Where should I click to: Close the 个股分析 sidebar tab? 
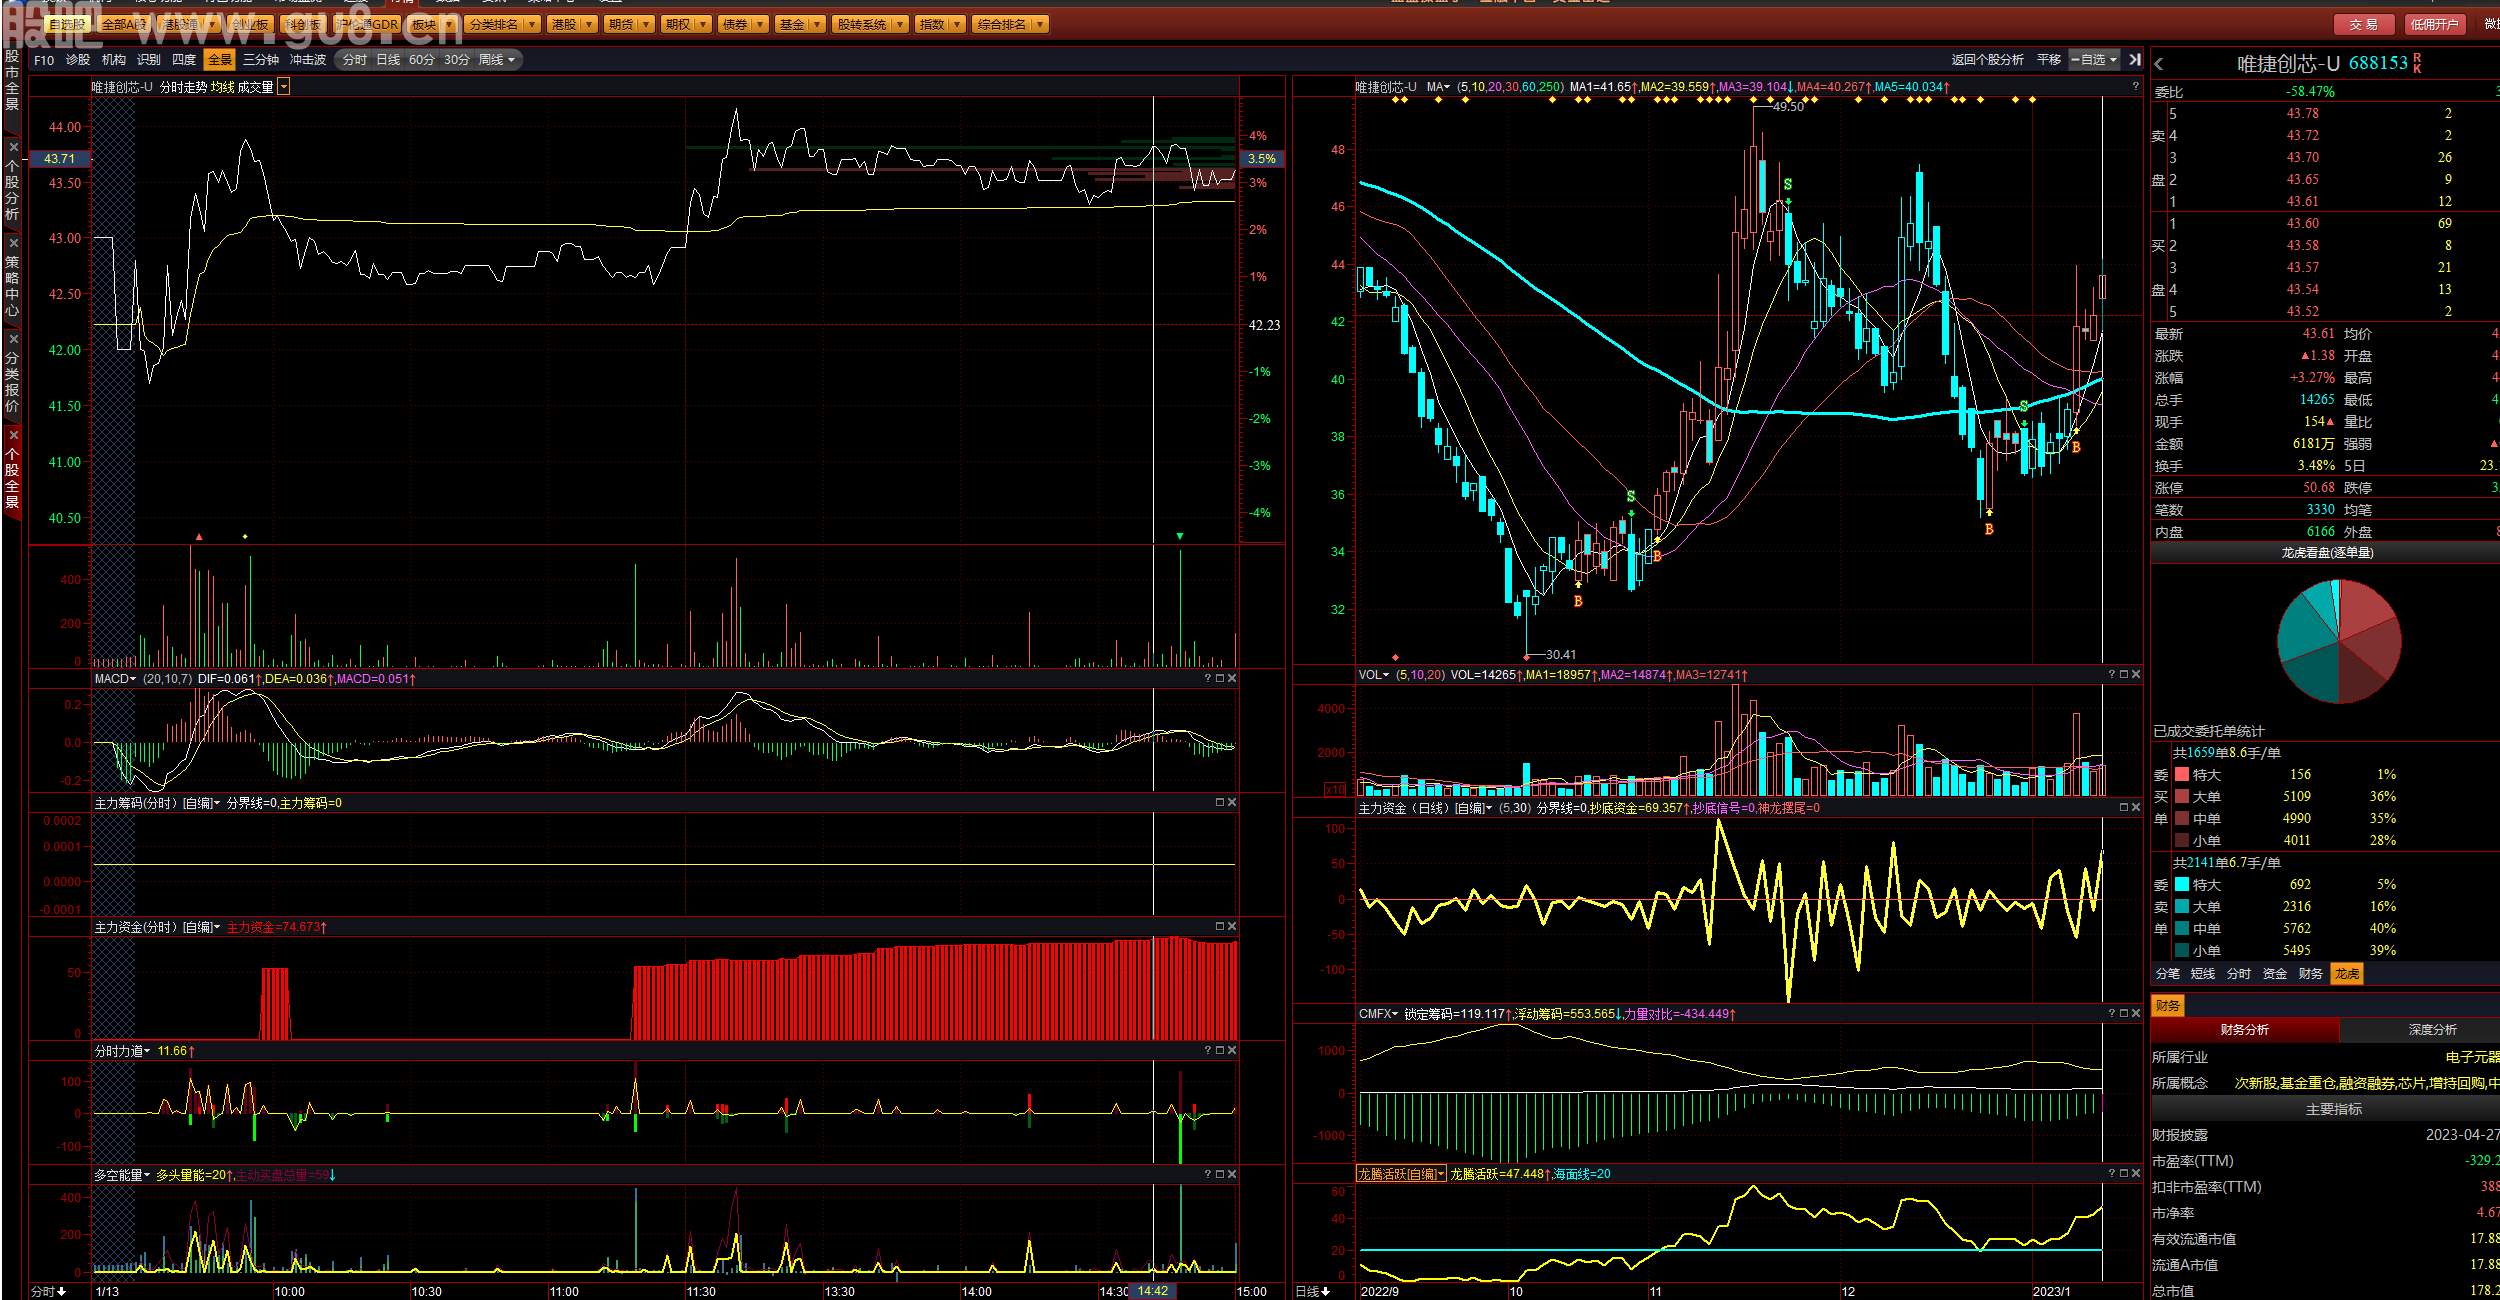pos(13,147)
